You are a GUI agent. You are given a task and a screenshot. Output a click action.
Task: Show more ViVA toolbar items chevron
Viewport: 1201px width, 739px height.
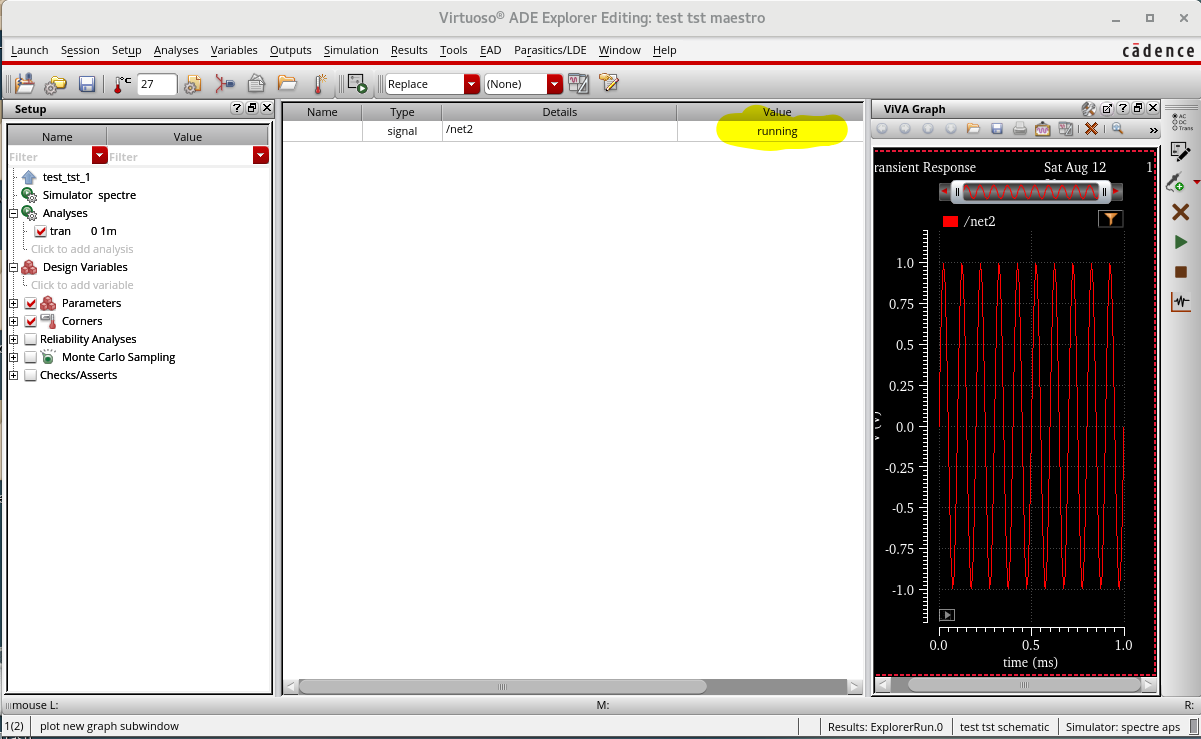tap(1153, 129)
